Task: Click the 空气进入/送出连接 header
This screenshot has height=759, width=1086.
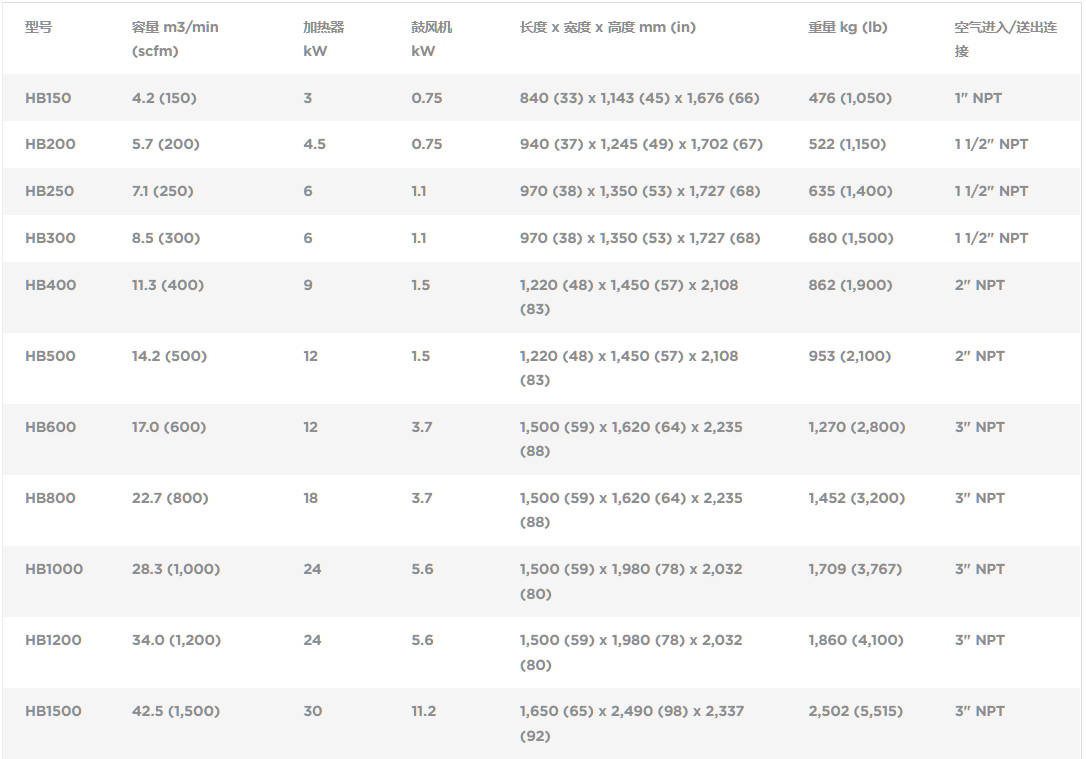Action: coord(1006,39)
